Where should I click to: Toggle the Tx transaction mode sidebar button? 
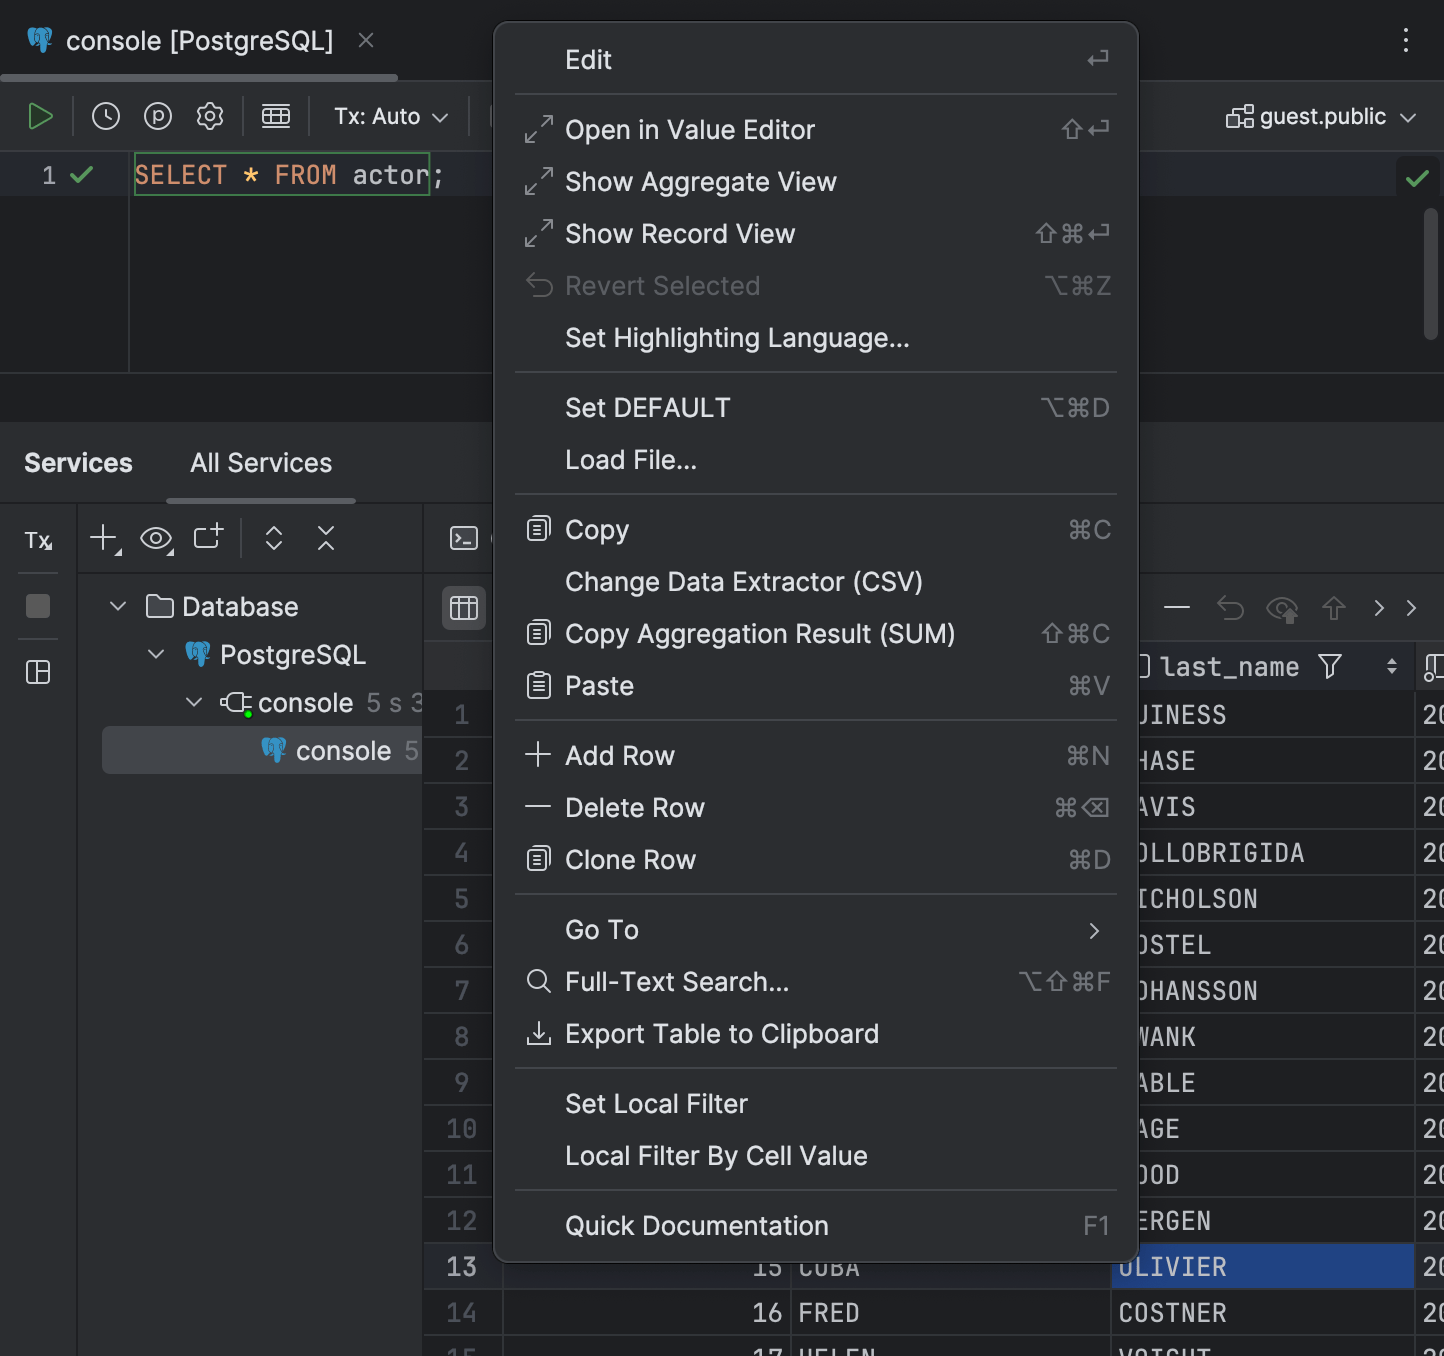(x=38, y=541)
